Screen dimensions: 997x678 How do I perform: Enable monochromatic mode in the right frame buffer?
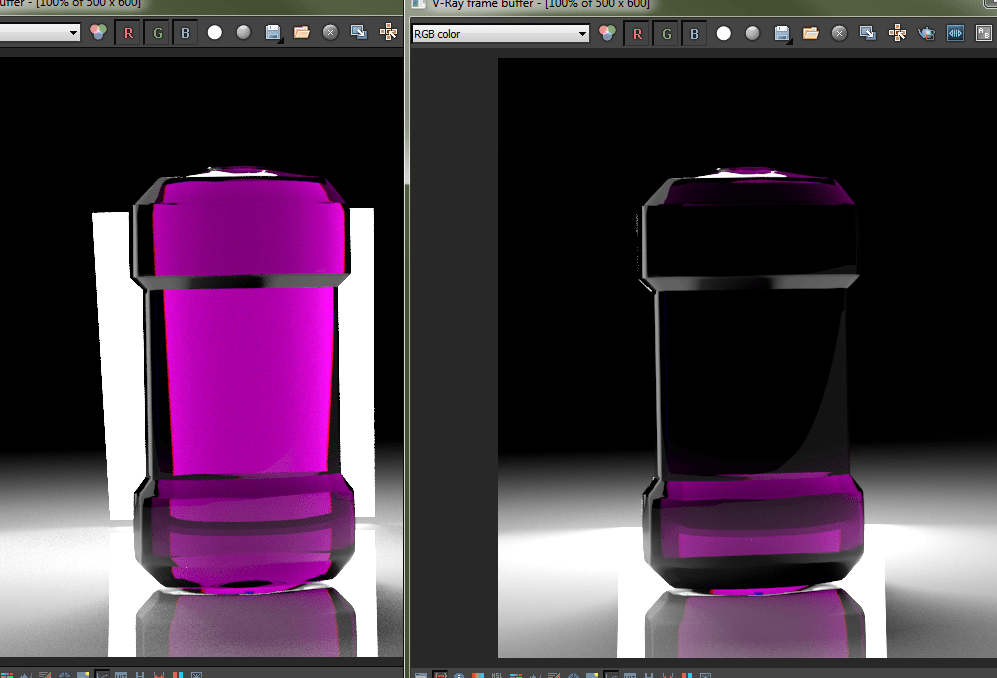click(752, 33)
